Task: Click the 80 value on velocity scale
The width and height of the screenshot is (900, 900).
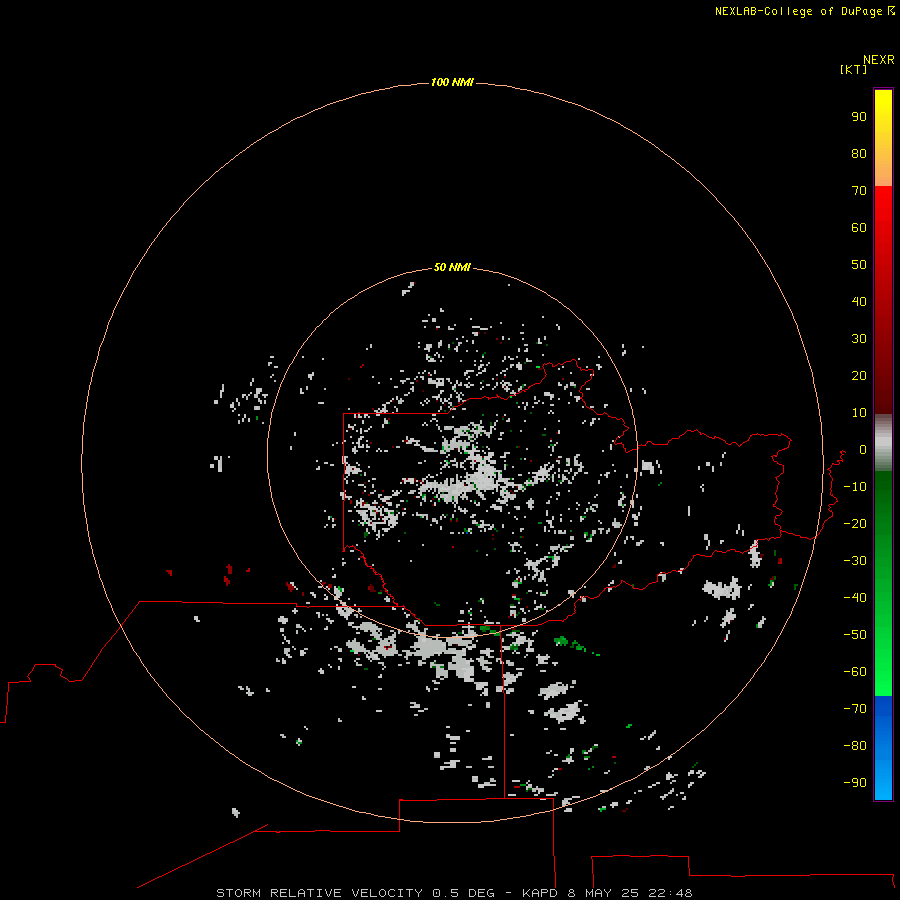Action: click(x=859, y=154)
